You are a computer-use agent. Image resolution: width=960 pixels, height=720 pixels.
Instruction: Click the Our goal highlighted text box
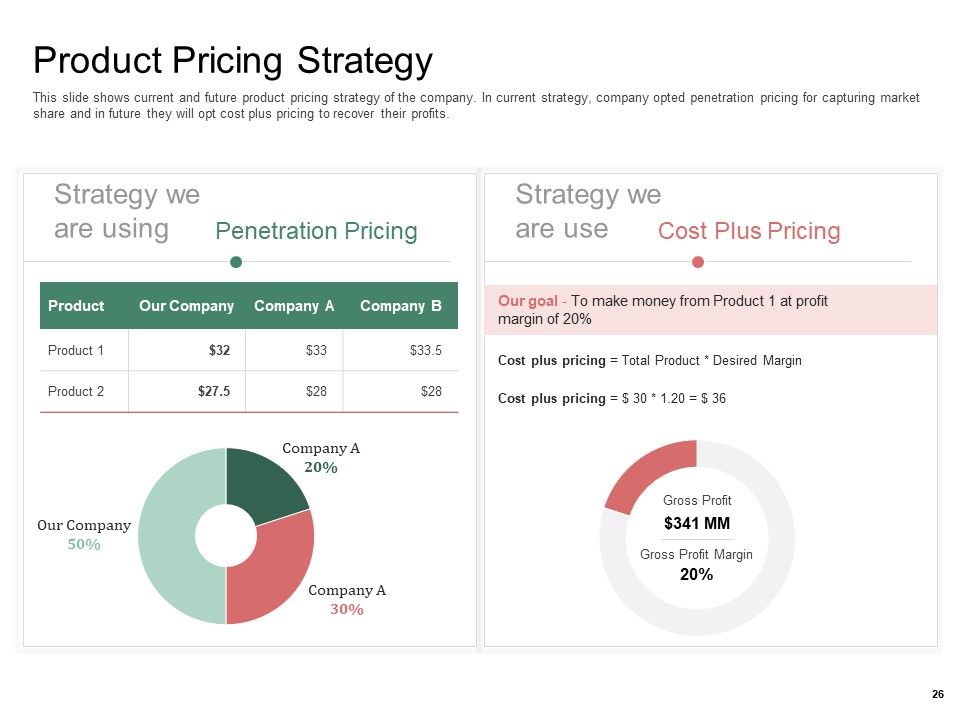pos(710,310)
